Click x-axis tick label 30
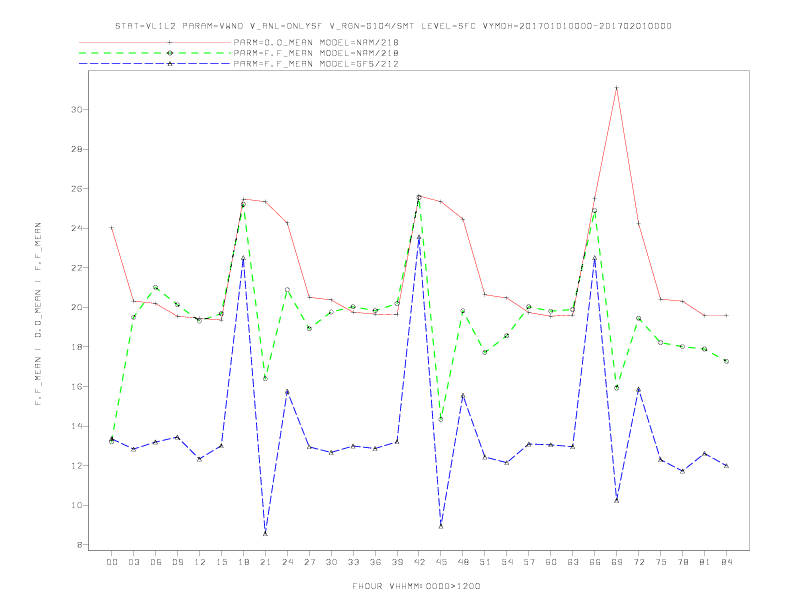The height and width of the screenshot is (612, 792). pos(331,562)
